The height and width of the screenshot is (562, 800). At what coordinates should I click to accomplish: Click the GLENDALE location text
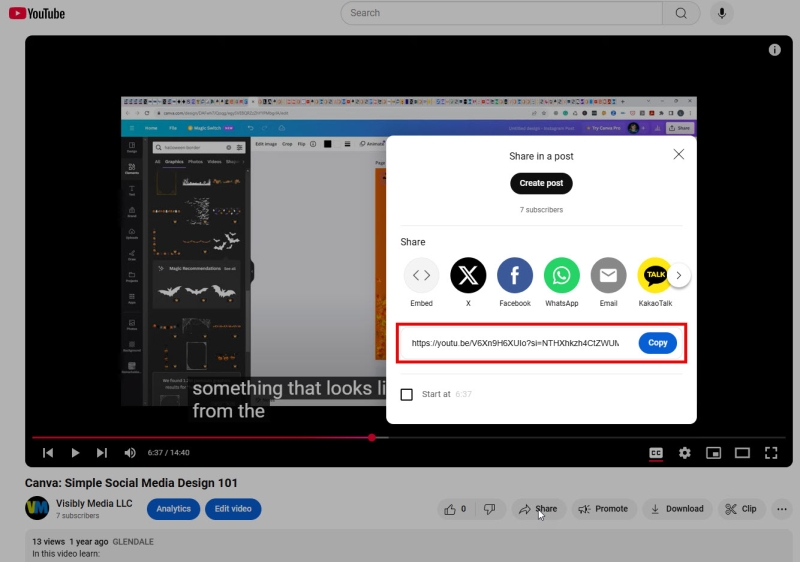[133, 542]
